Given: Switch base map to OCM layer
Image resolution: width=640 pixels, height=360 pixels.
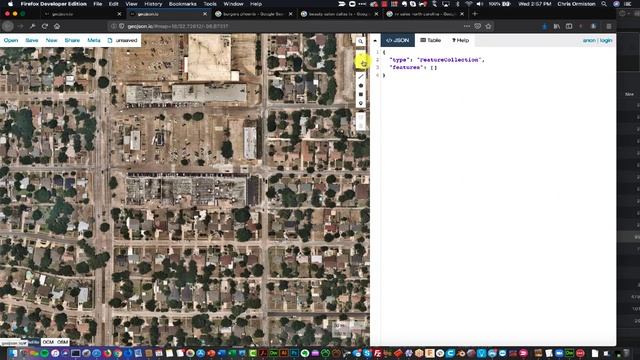Looking at the screenshot, I should (x=48, y=342).
